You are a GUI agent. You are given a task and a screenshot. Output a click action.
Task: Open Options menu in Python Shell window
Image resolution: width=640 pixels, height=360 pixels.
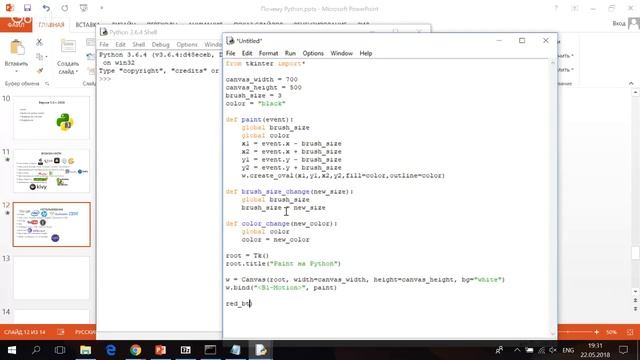coord(187,44)
